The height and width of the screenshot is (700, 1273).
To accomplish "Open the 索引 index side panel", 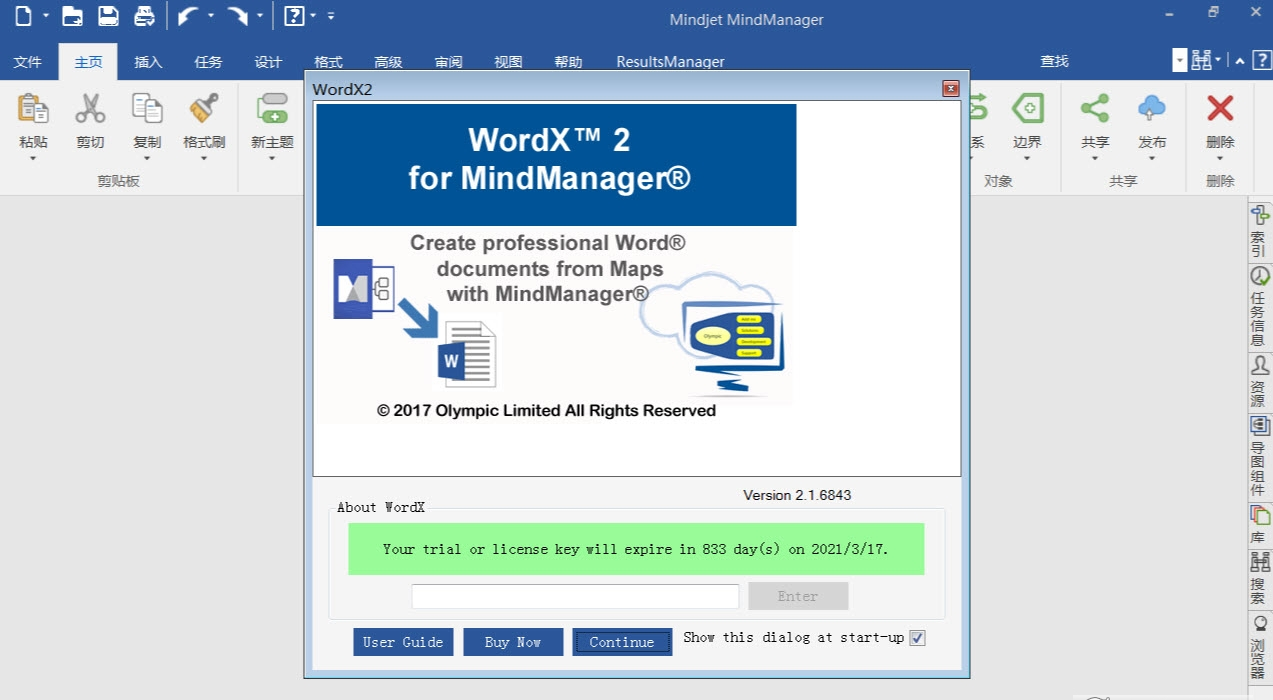I will click(x=1259, y=230).
